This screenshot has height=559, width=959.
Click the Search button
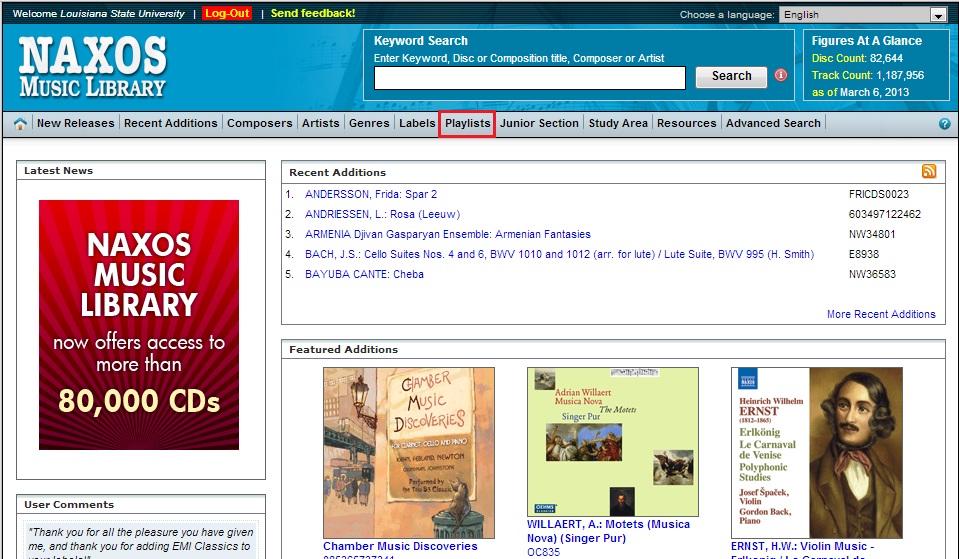(x=731, y=76)
